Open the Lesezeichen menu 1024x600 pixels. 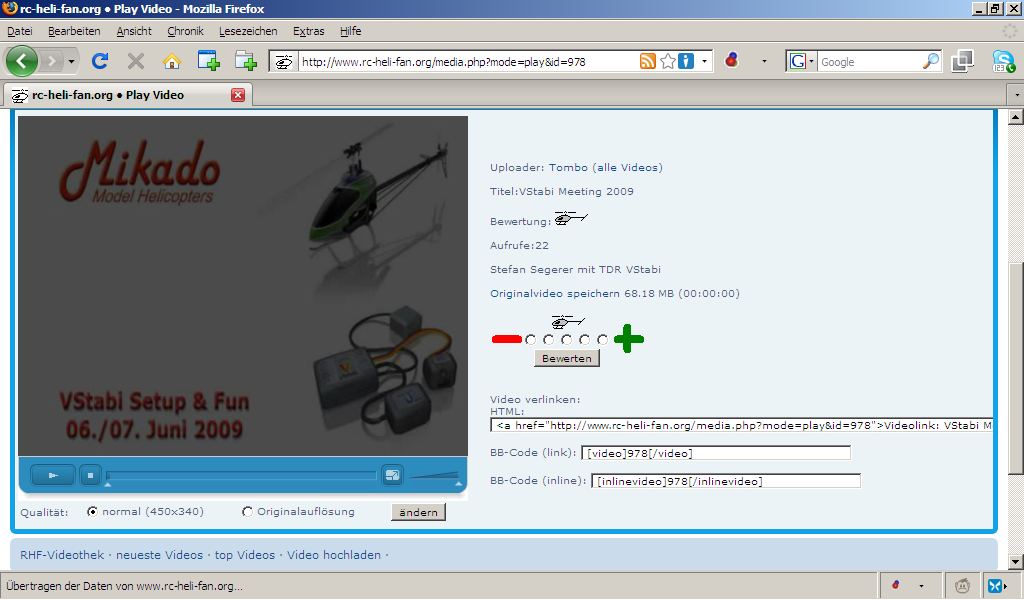pyautogui.click(x=248, y=31)
